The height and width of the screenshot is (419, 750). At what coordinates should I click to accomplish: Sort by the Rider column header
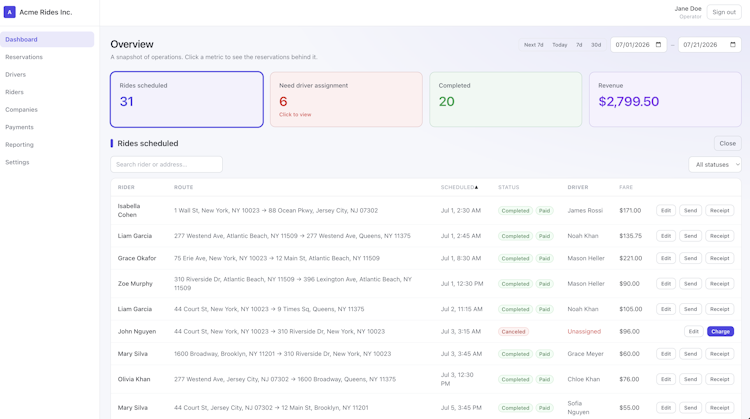click(126, 187)
